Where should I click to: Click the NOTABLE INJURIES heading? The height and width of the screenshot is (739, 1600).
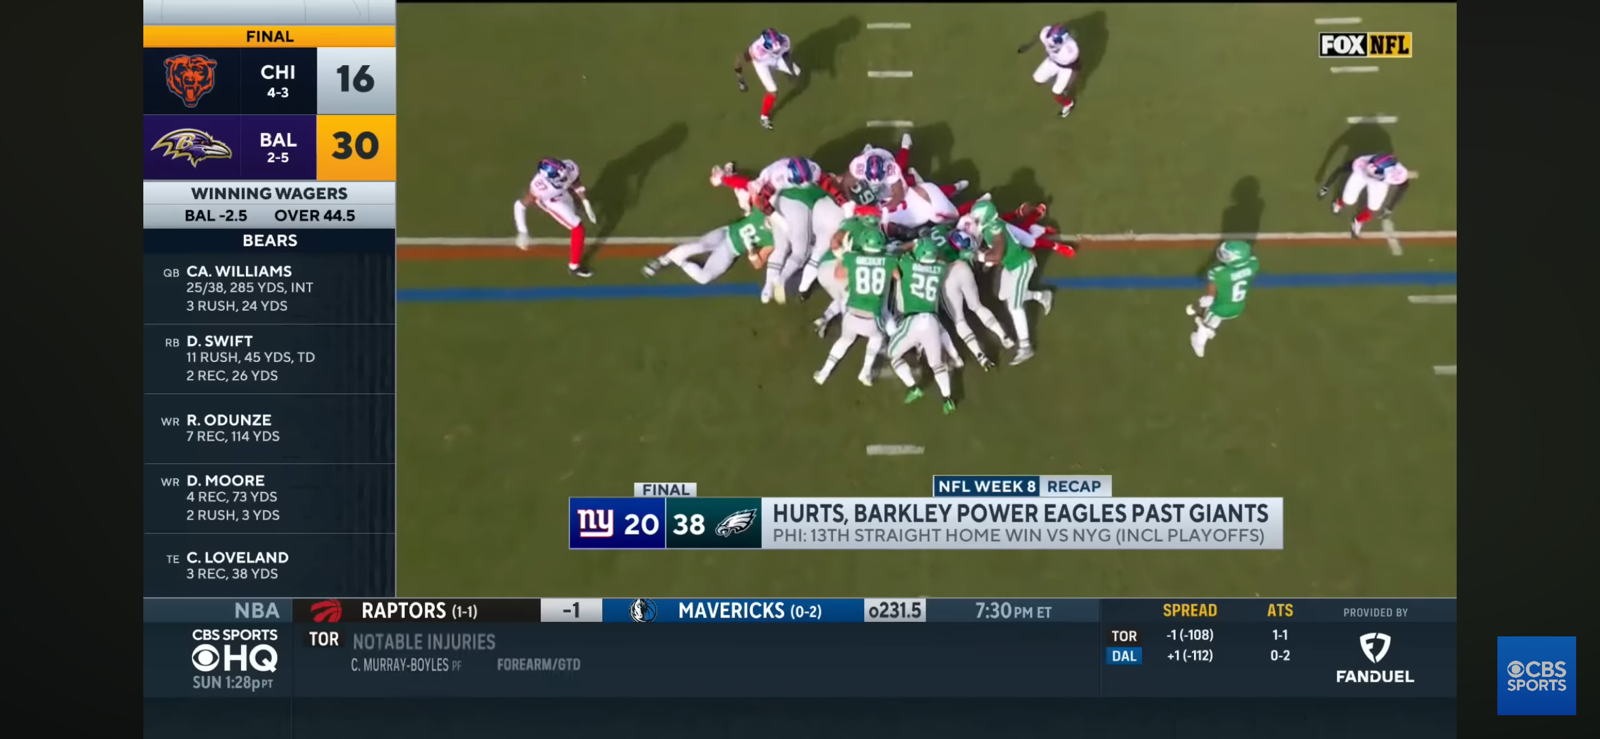[424, 642]
